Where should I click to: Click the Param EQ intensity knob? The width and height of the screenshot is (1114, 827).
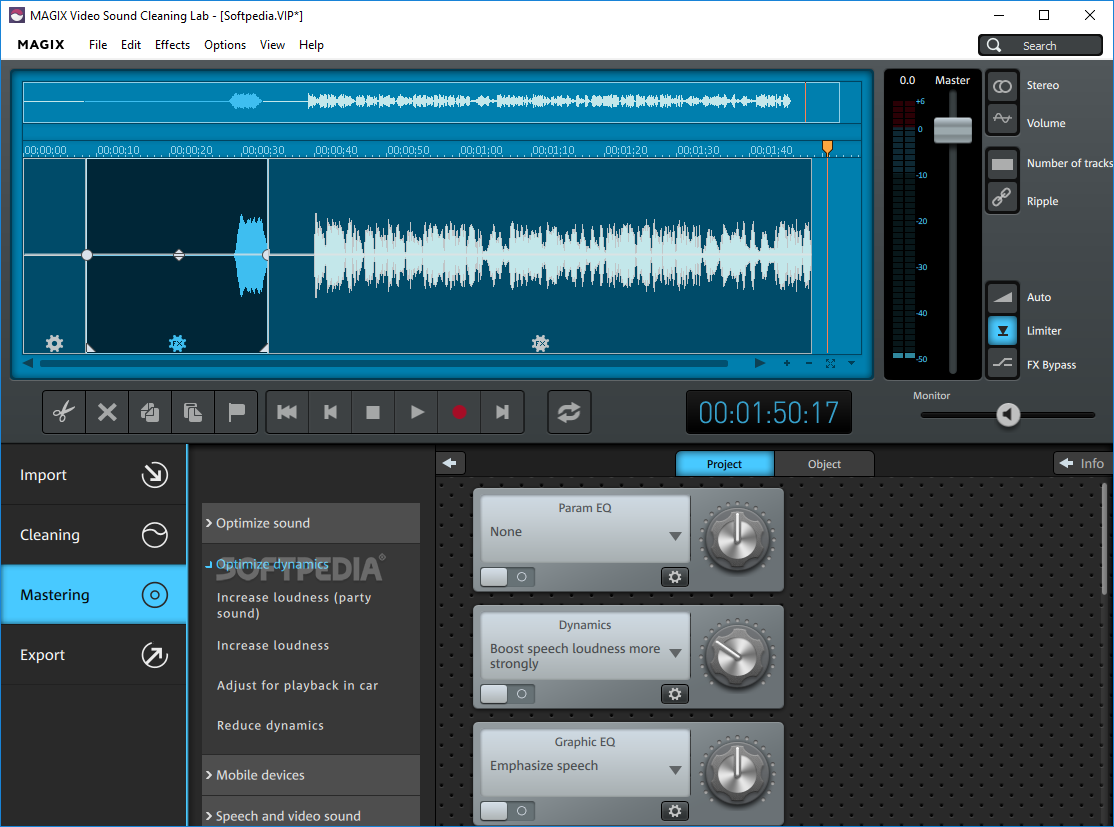coord(737,539)
